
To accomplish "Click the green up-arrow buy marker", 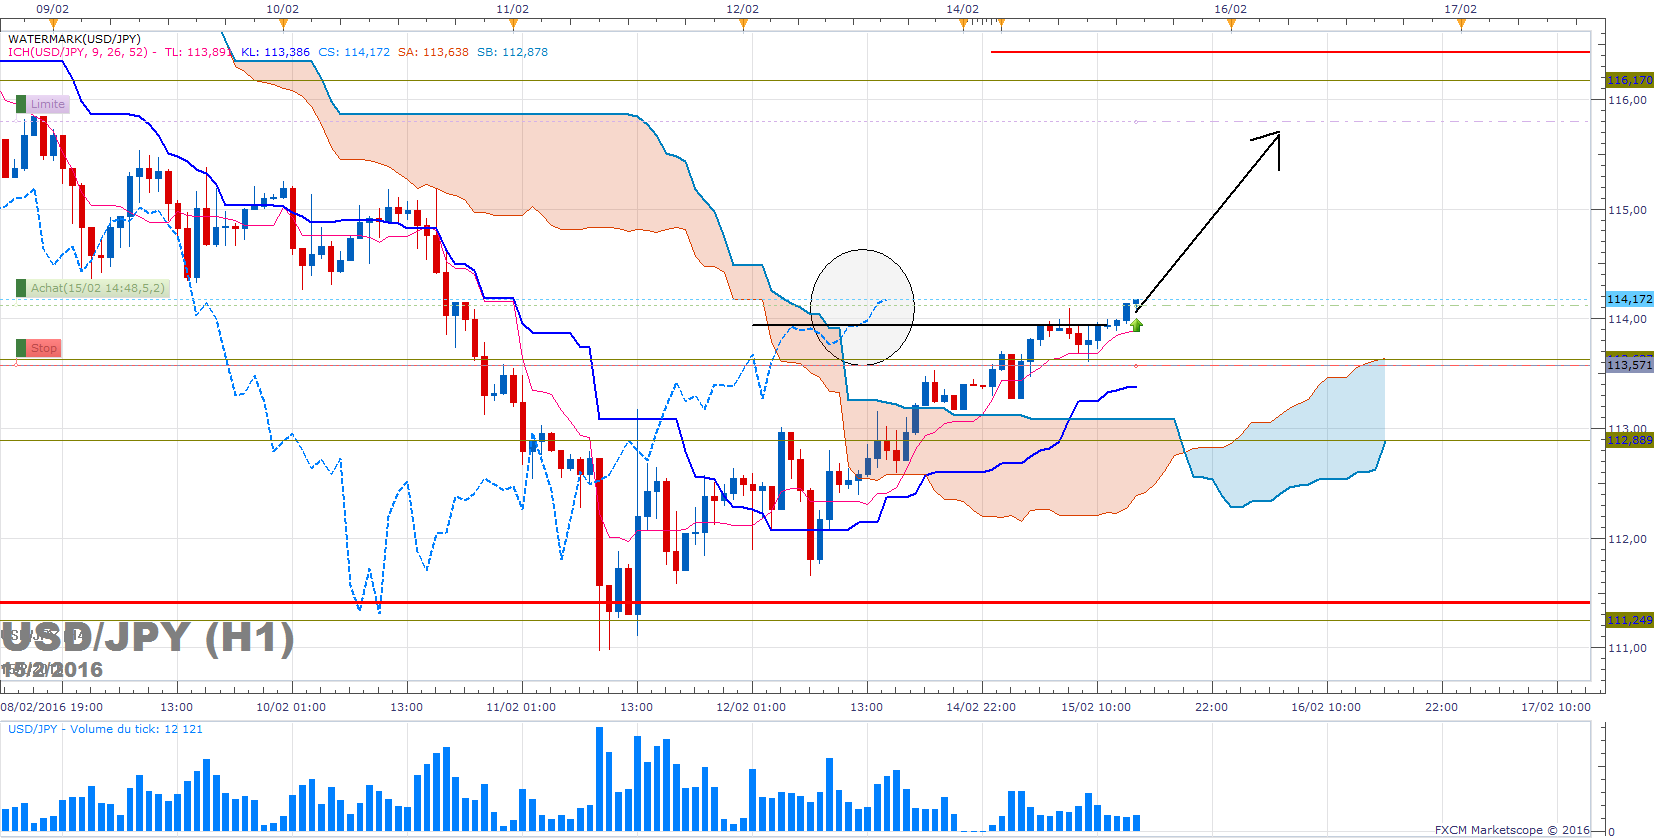I will tap(1136, 325).
